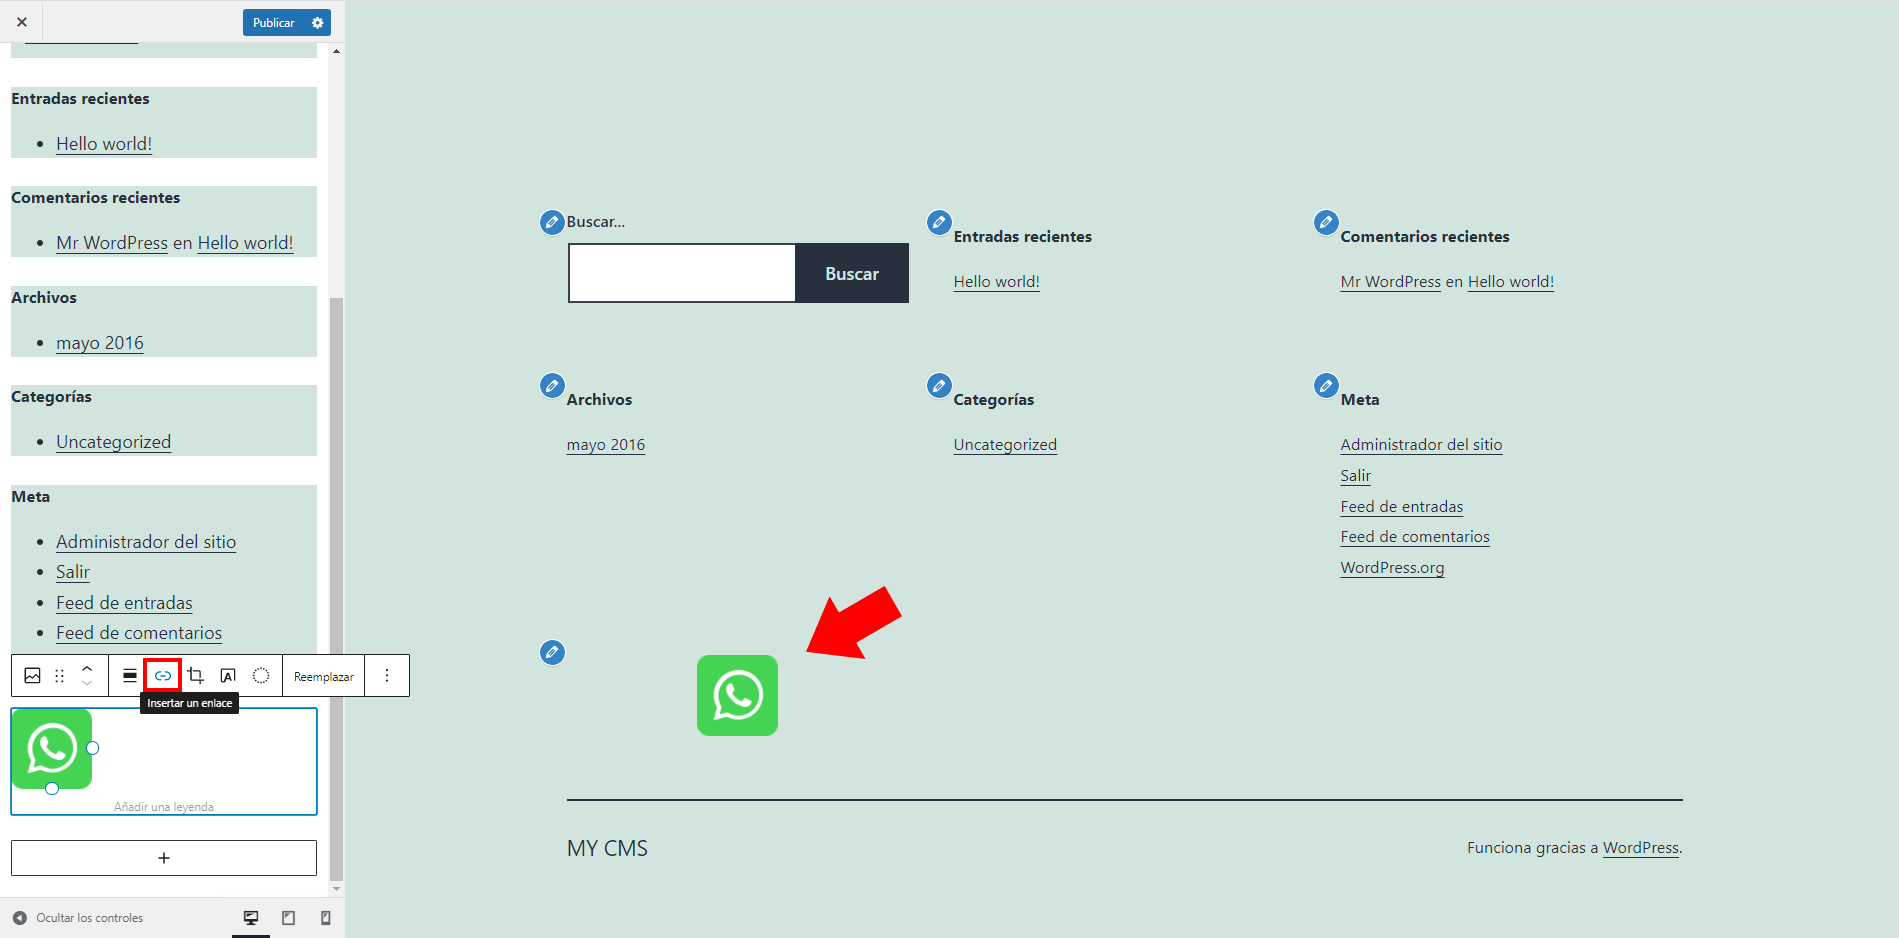The height and width of the screenshot is (938, 1899).
Task: Open block options three-dot menu
Action: point(387,676)
